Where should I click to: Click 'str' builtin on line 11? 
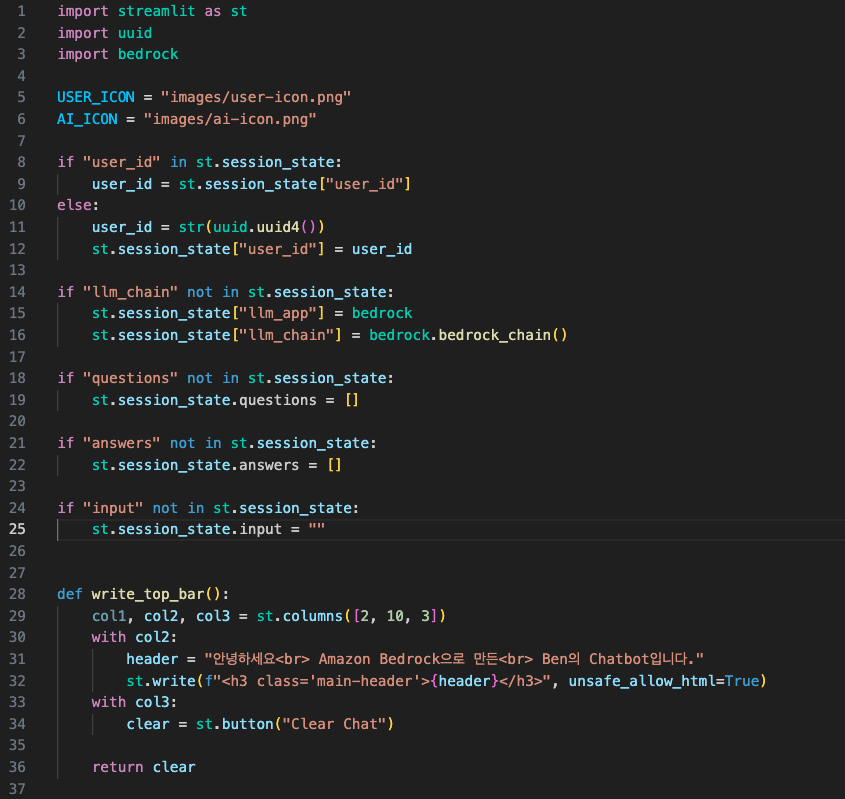coord(191,227)
